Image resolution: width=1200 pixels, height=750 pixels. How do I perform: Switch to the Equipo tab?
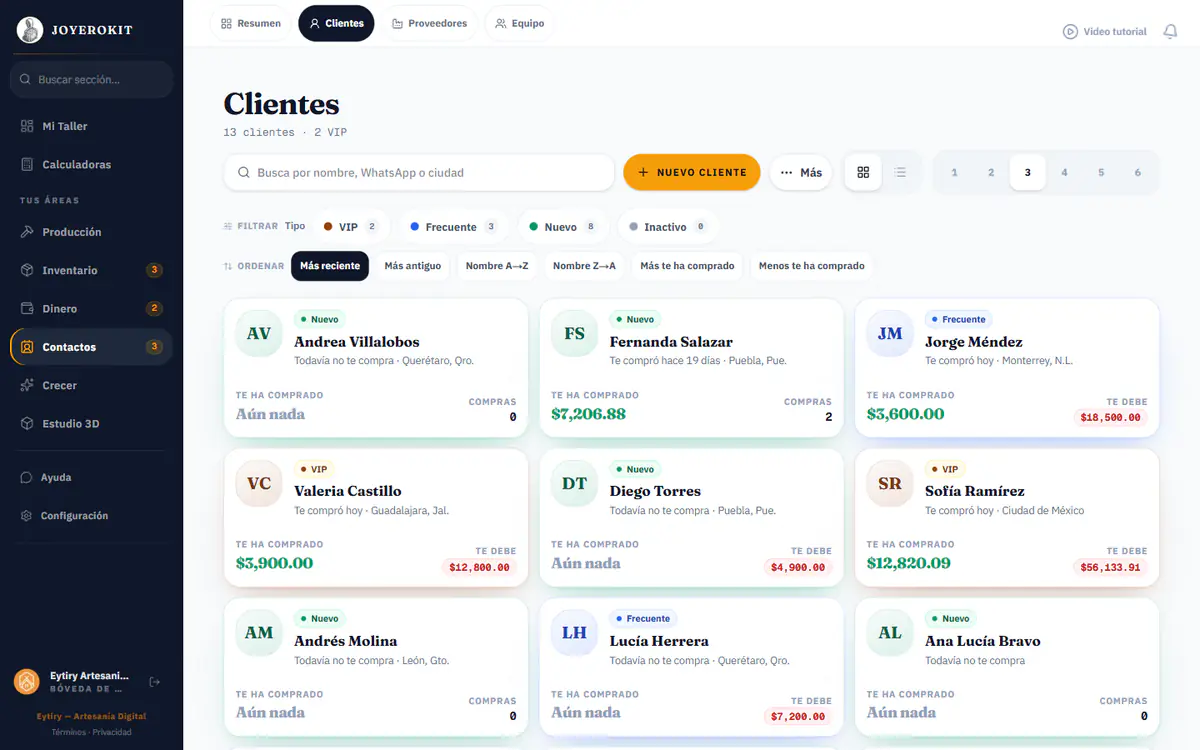point(519,23)
